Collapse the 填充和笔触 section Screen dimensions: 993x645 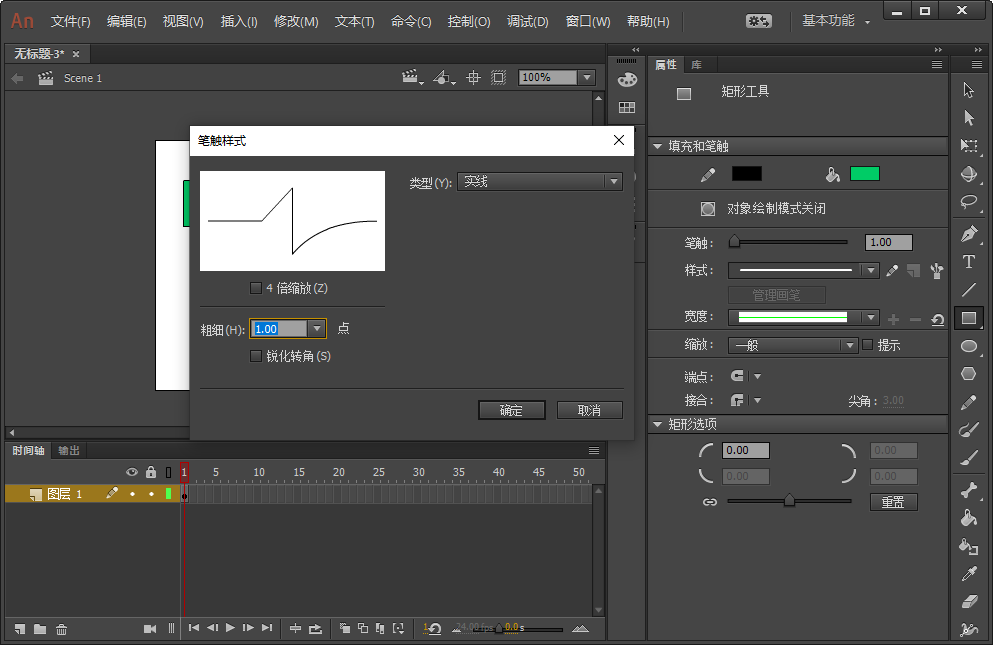pyautogui.click(x=658, y=145)
